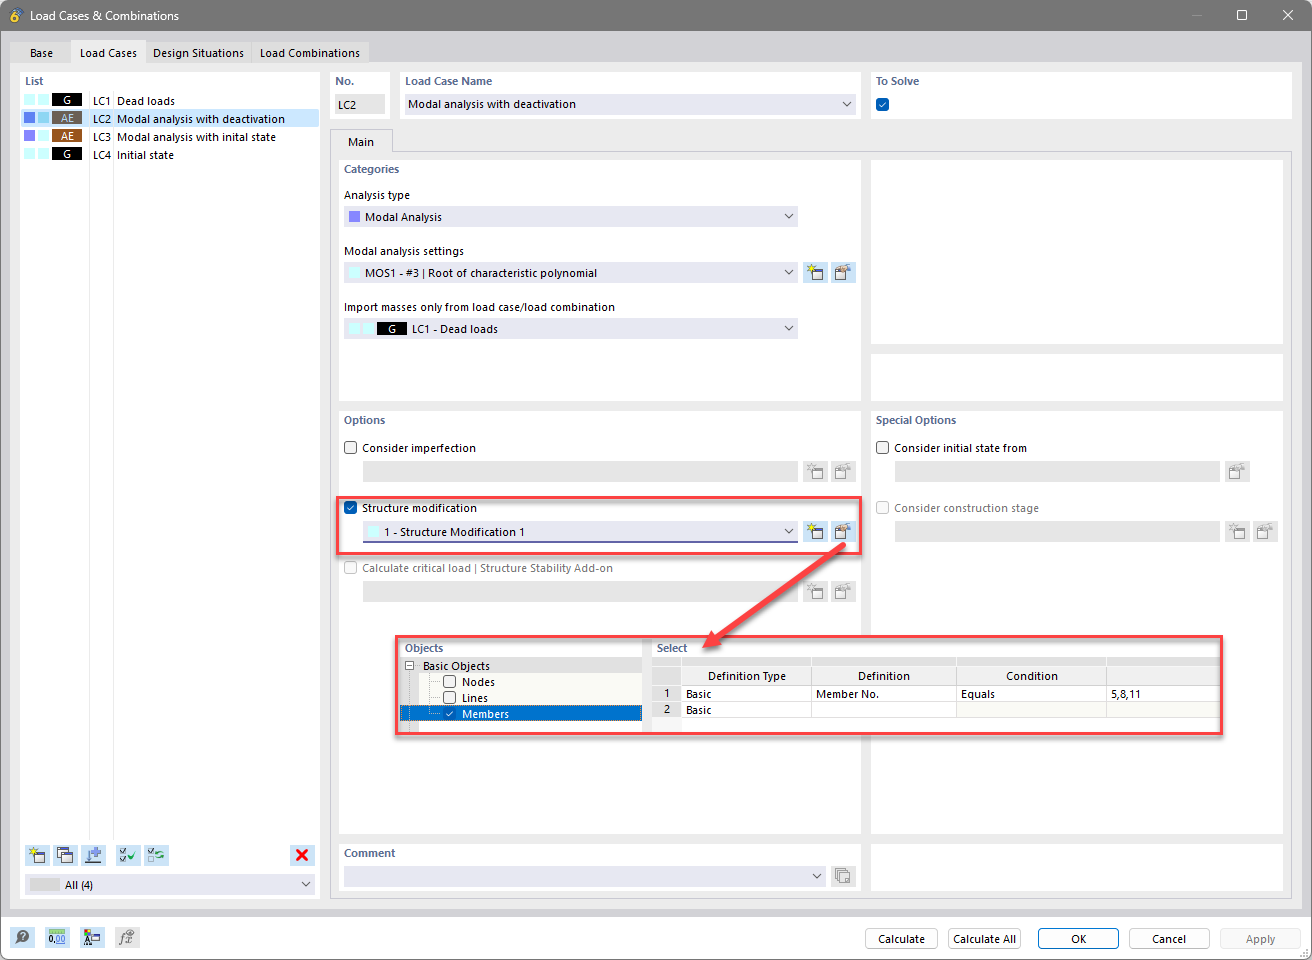Open the help search icon
The image size is (1312, 960).
[22, 937]
